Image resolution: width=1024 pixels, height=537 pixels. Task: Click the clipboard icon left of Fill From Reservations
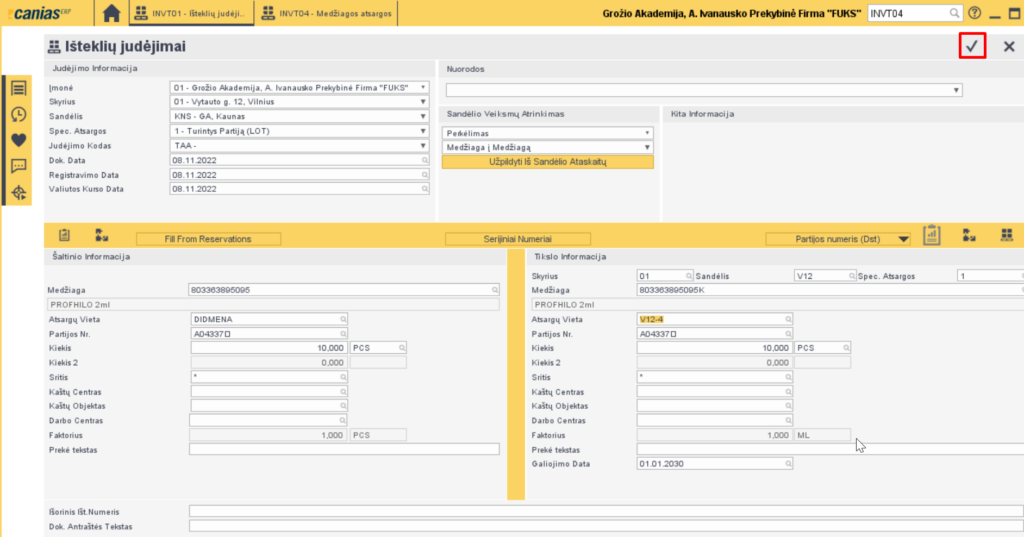click(65, 236)
